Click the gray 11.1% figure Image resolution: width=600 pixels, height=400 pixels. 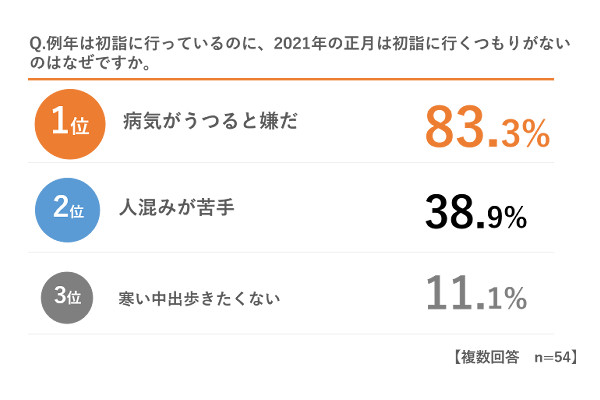pyautogui.click(x=476, y=293)
